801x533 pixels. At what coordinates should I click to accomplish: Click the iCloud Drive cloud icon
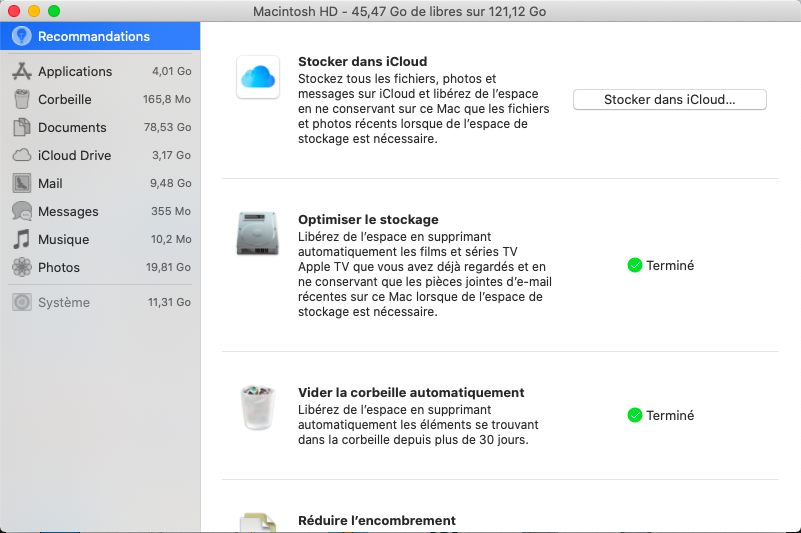coord(21,155)
